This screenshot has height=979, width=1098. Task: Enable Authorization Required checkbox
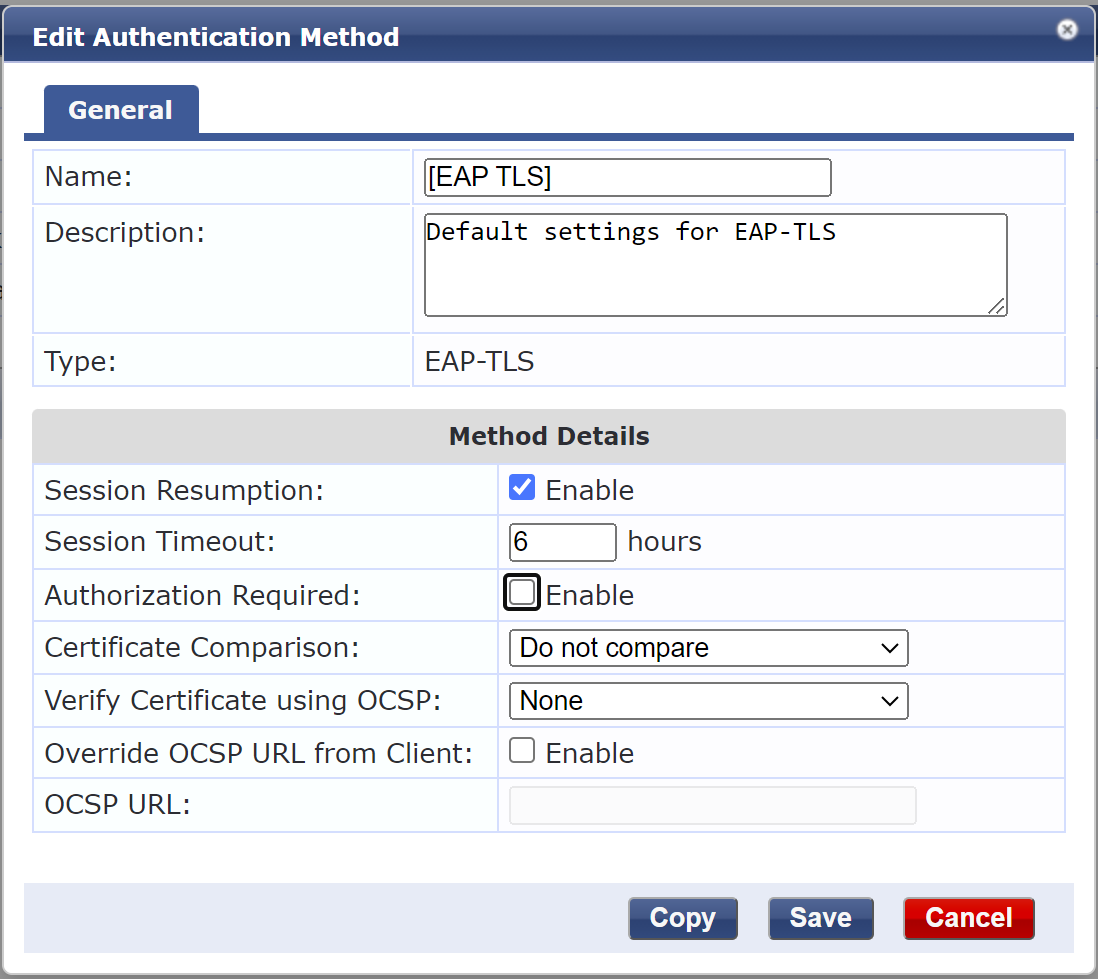coord(522,592)
